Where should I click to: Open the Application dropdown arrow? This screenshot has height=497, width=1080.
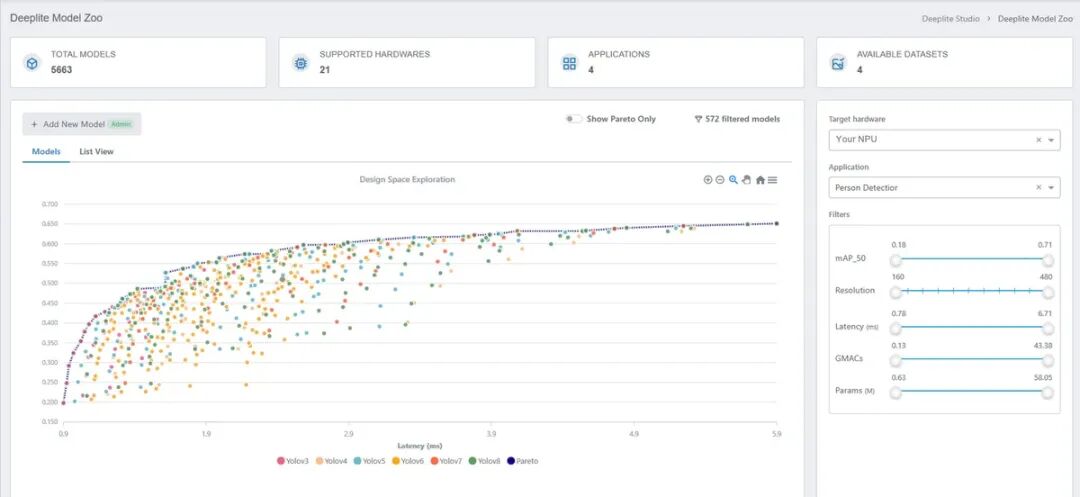tap(1050, 187)
